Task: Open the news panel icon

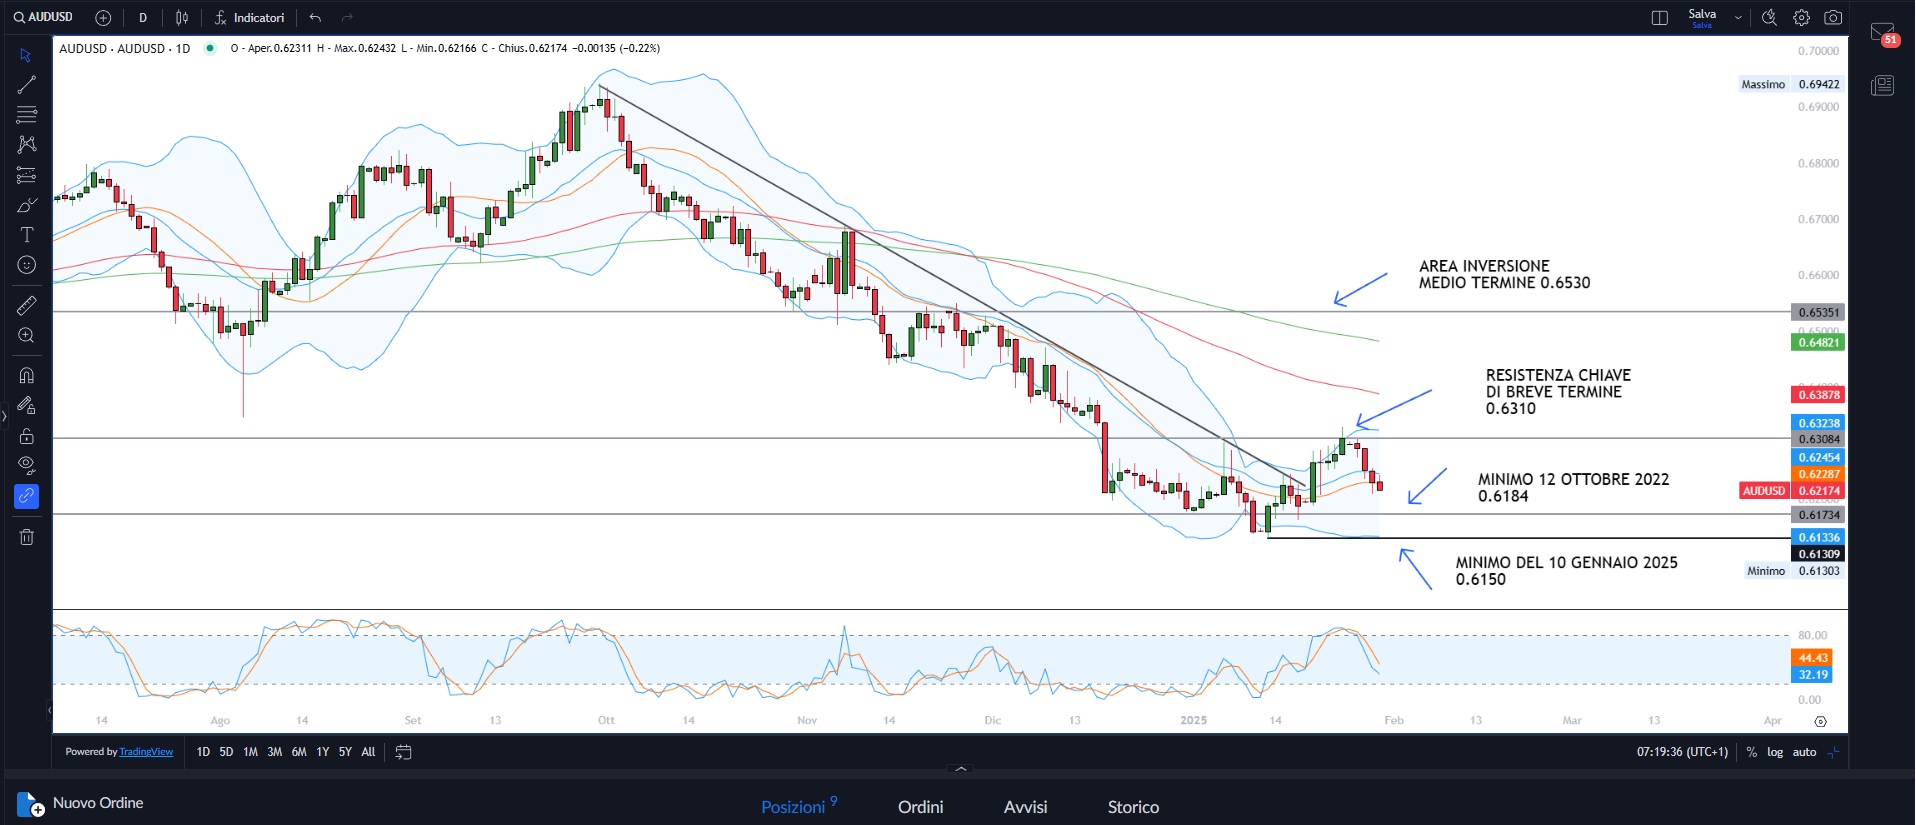Action: click(1882, 85)
